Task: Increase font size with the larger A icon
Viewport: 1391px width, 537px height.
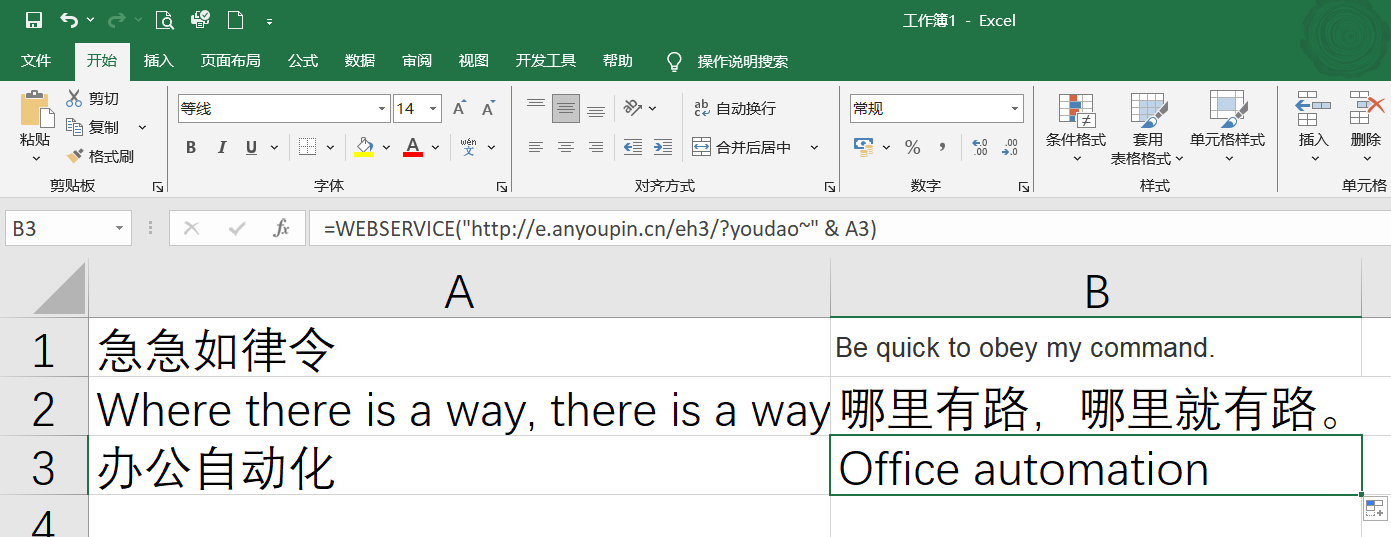Action: point(459,108)
